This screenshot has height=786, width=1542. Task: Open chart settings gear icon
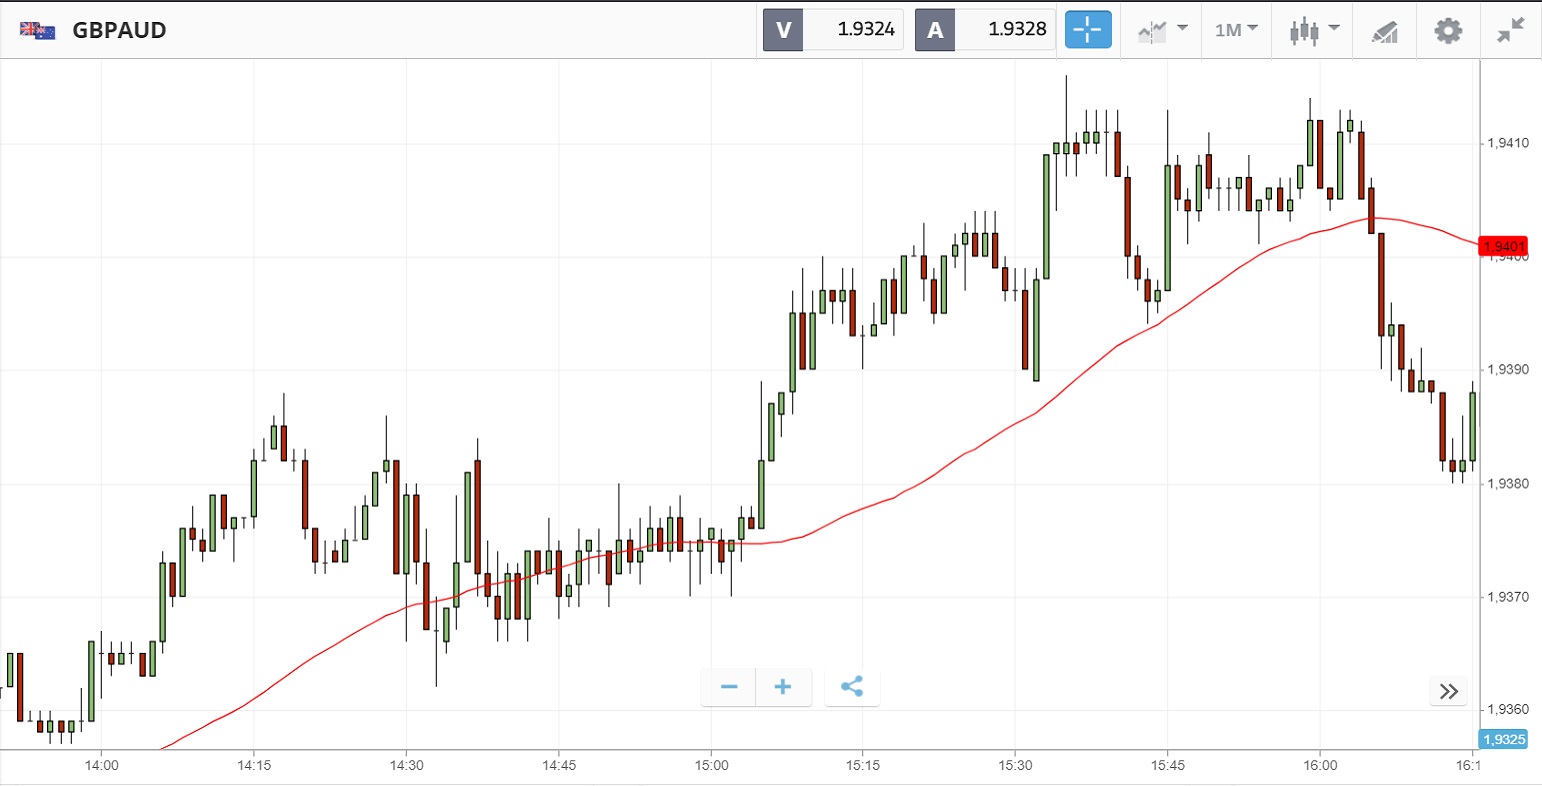(x=1447, y=30)
